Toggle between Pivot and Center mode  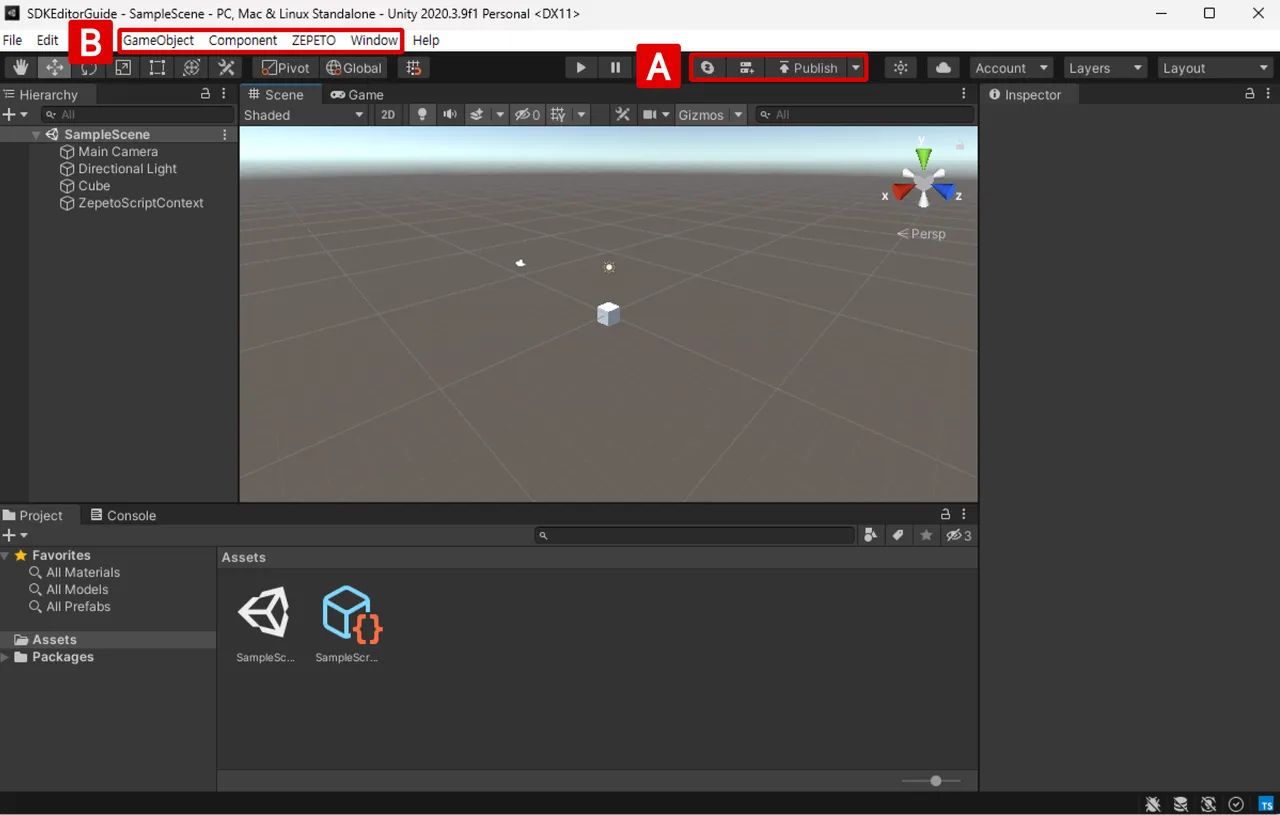click(x=284, y=67)
